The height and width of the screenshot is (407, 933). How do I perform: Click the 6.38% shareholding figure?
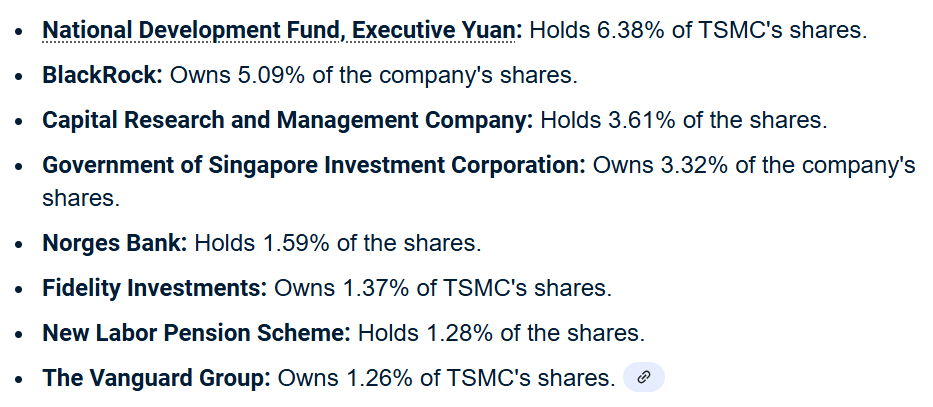pyautogui.click(x=630, y=30)
